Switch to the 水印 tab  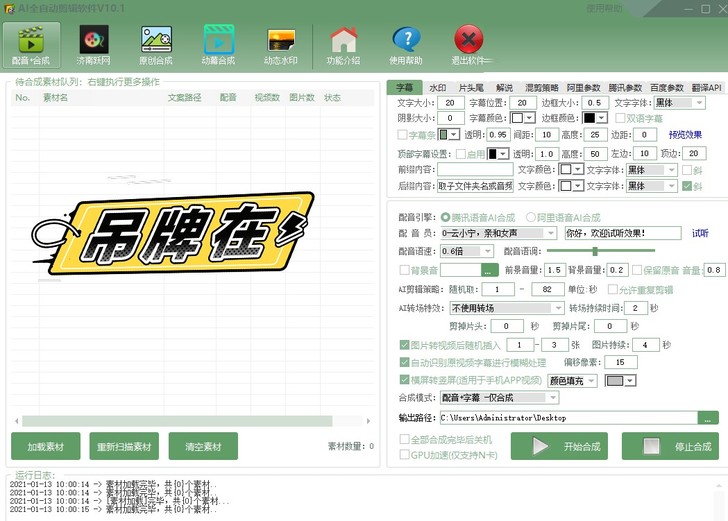tap(438, 88)
